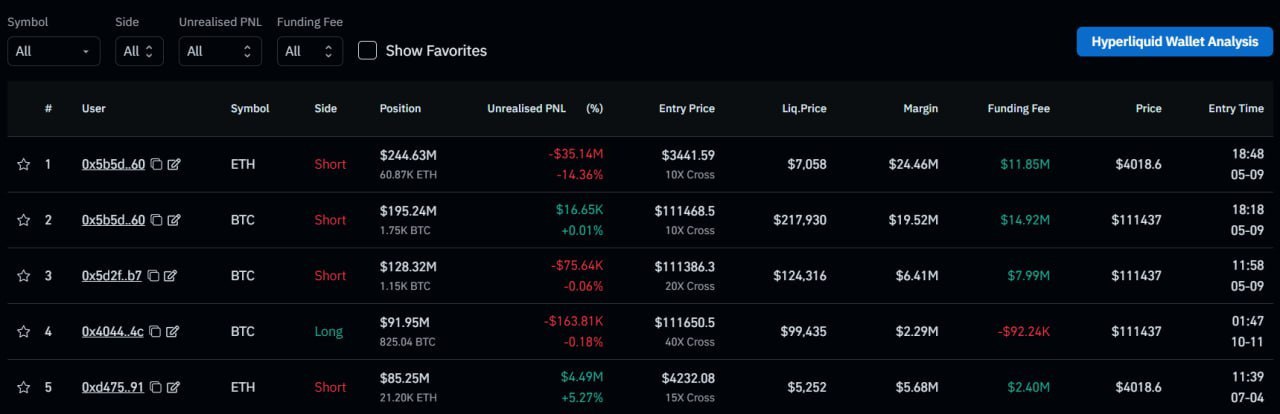Open the Unrealised PNL filter dropdown
This screenshot has width=1280, height=414.
point(220,51)
